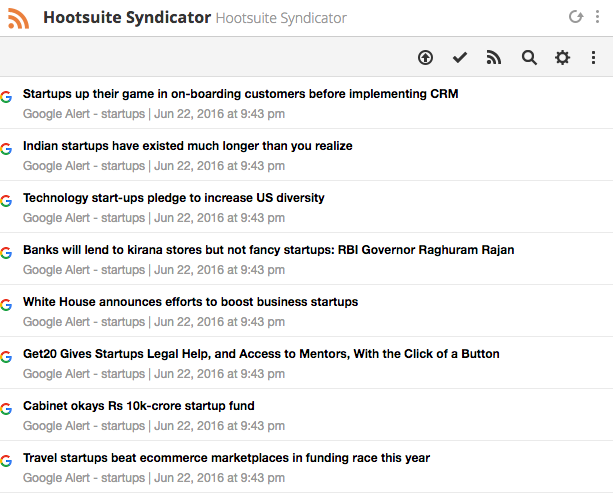Image resolution: width=613 pixels, height=500 pixels.
Task: Click the Google Alert source under the White House article
Action: (84, 322)
